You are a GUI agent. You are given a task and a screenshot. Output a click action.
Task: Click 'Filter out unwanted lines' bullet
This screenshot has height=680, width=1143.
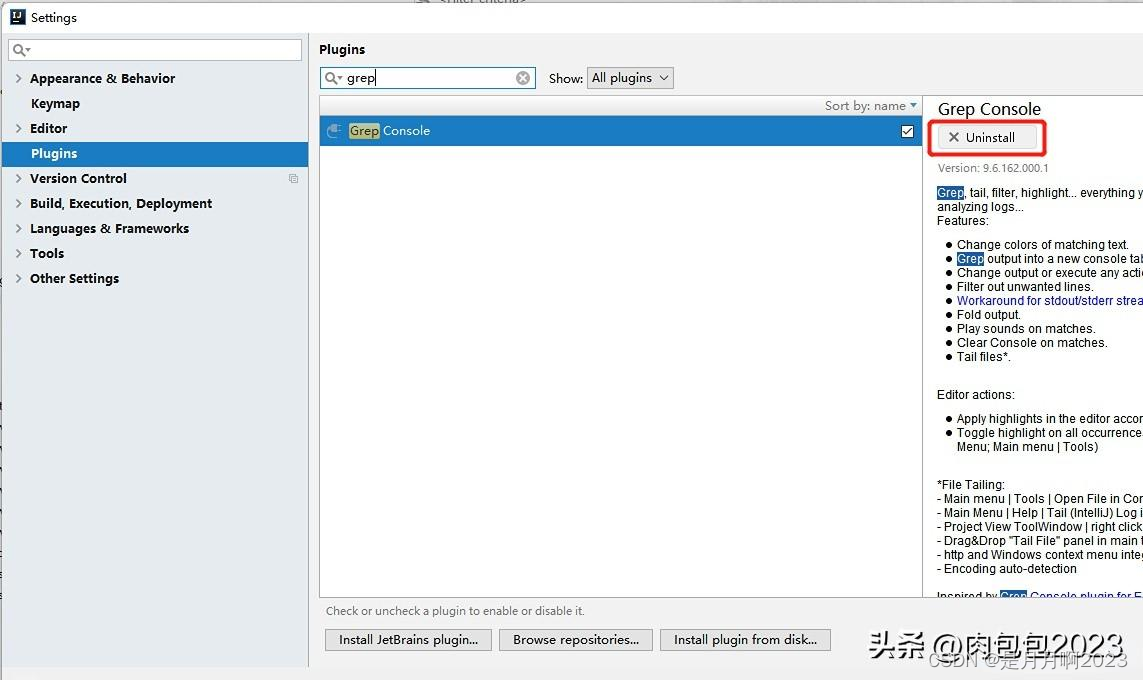click(1025, 286)
